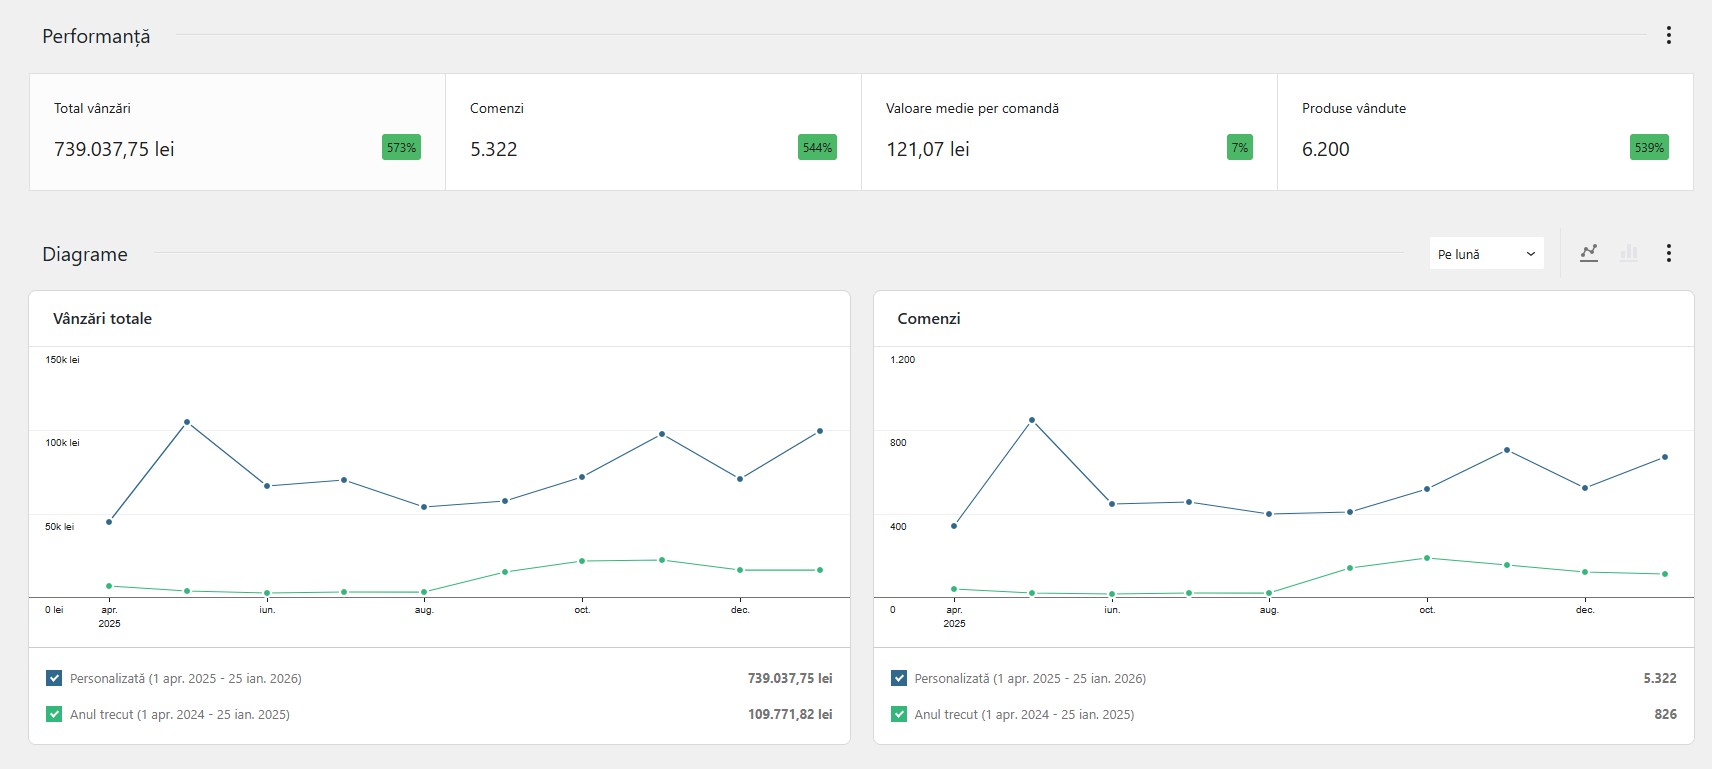Click the 539% products sold badge
This screenshot has height=769, width=1712.
[1649, 148]
